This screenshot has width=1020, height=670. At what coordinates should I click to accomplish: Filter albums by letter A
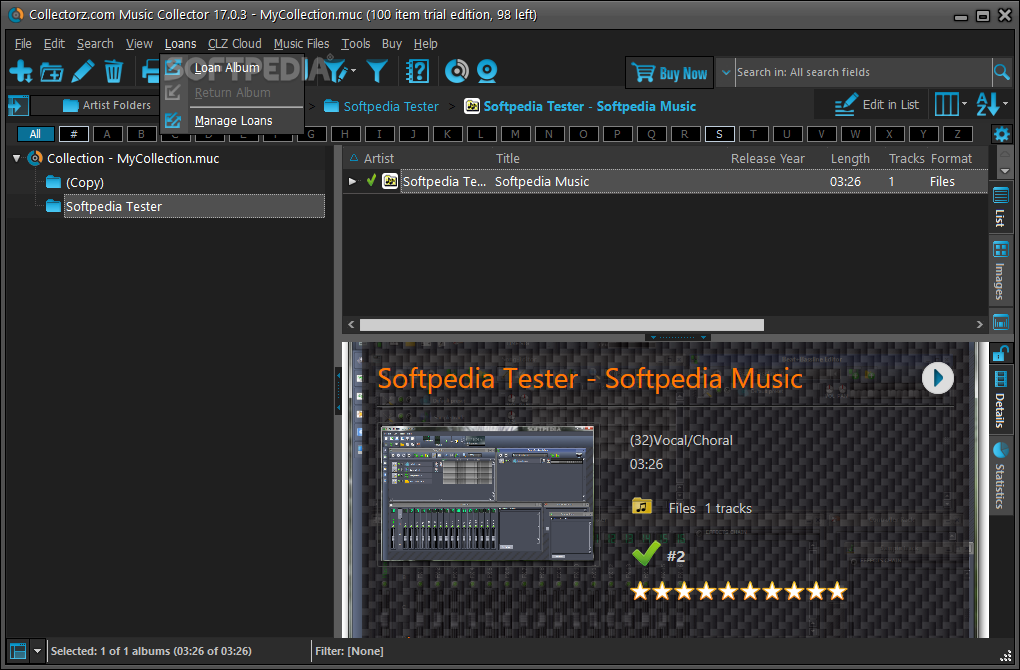coord(107,134)
